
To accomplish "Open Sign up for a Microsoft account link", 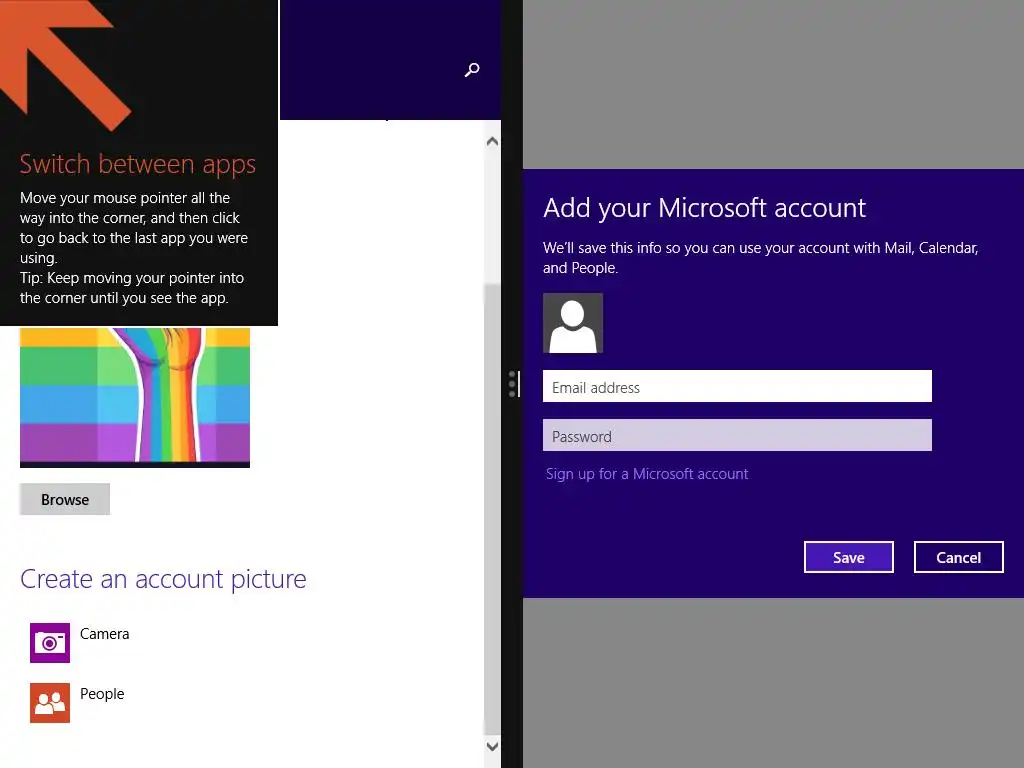I will [647, 474].
